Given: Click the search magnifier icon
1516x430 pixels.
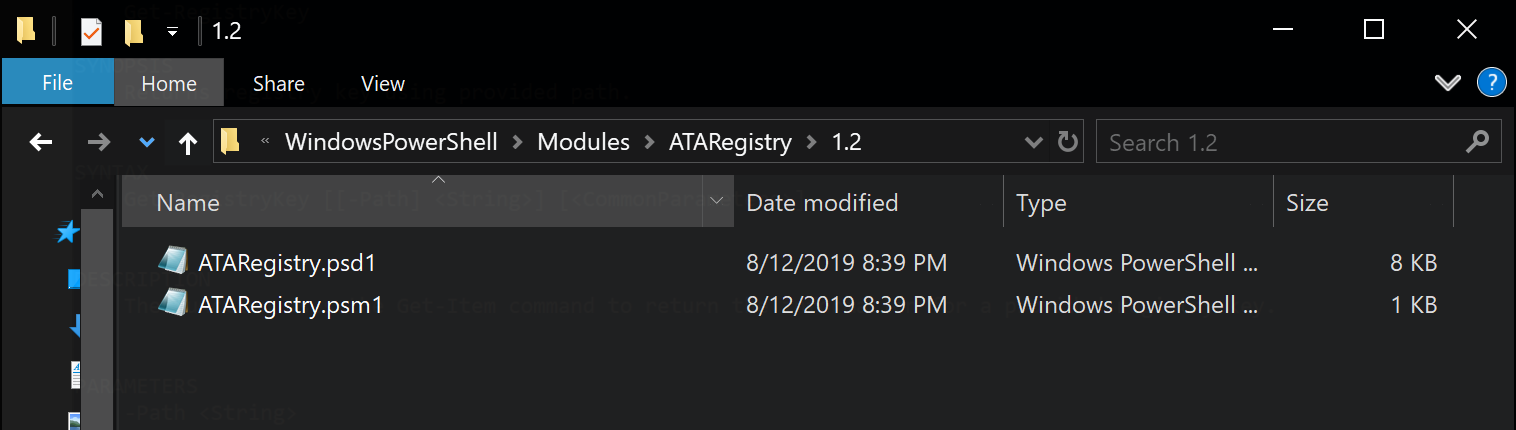Looking at the screenshot, I should tap(1477, 142).
